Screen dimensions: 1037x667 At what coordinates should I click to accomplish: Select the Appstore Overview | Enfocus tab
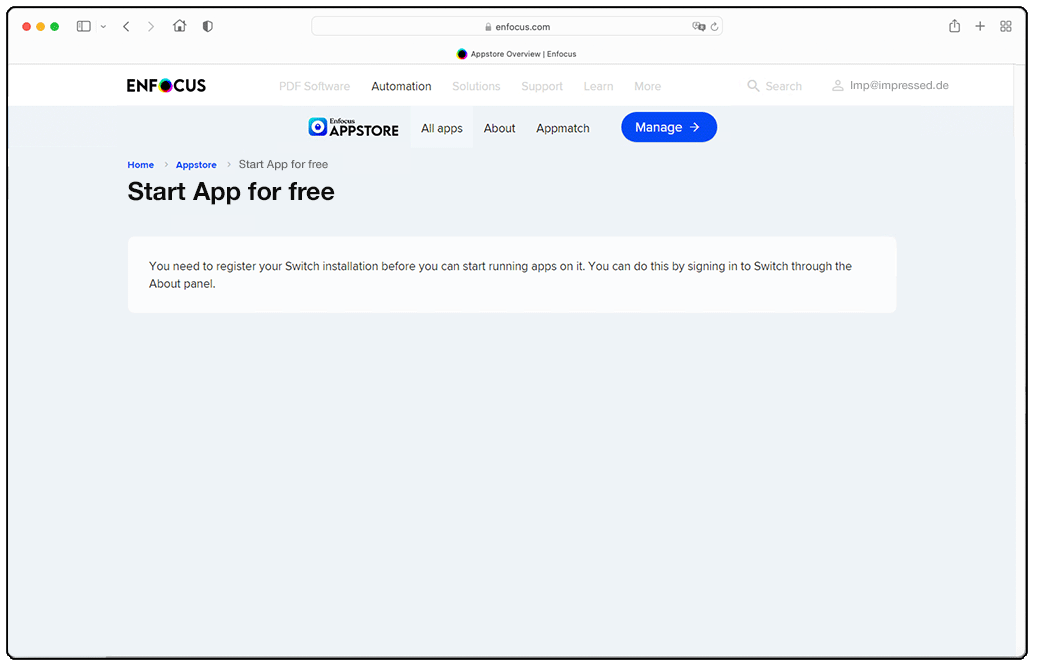click(x=517, y=54)
